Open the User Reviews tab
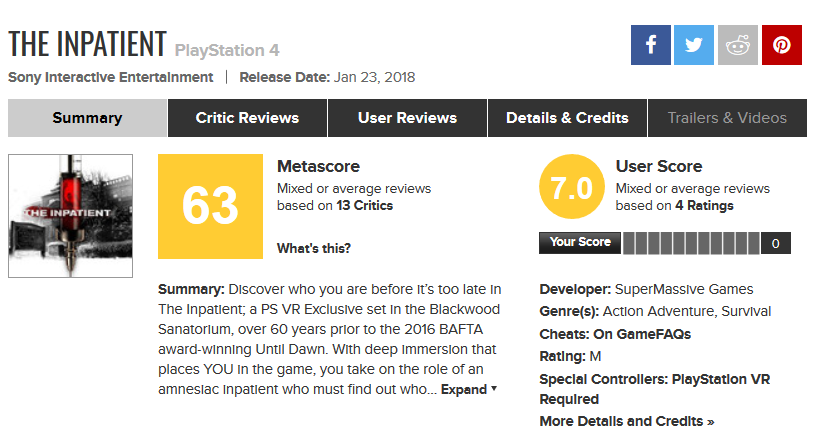Screen dimensions: 814x437 coord(408,118)
